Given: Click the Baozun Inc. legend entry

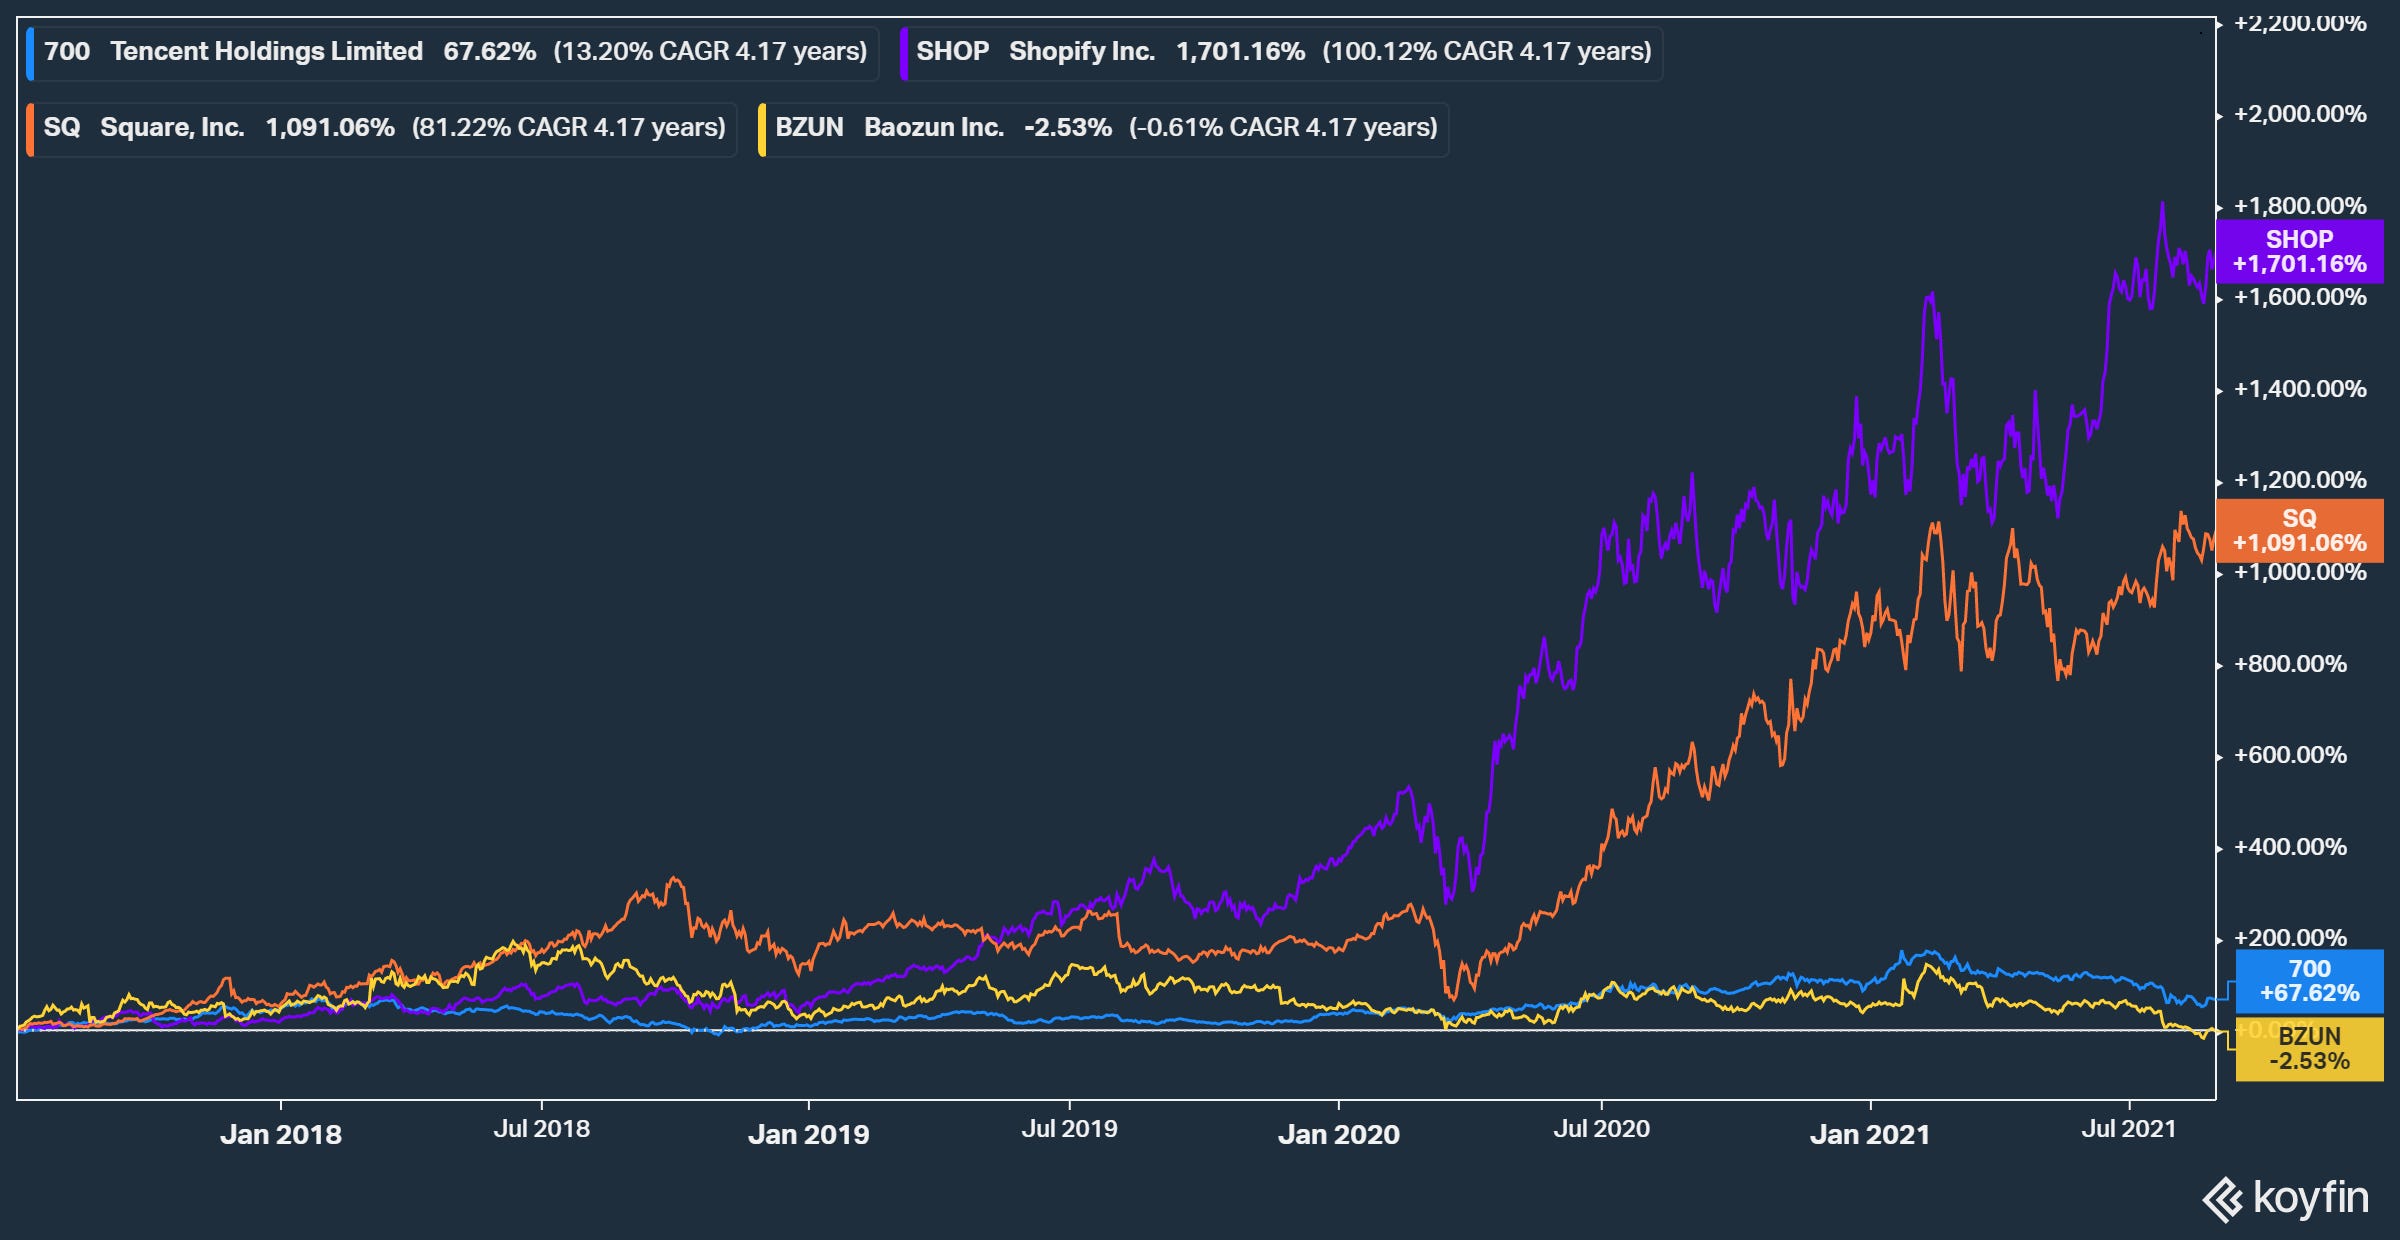Looking at the screenshot, I should (x=1103, y=128).
